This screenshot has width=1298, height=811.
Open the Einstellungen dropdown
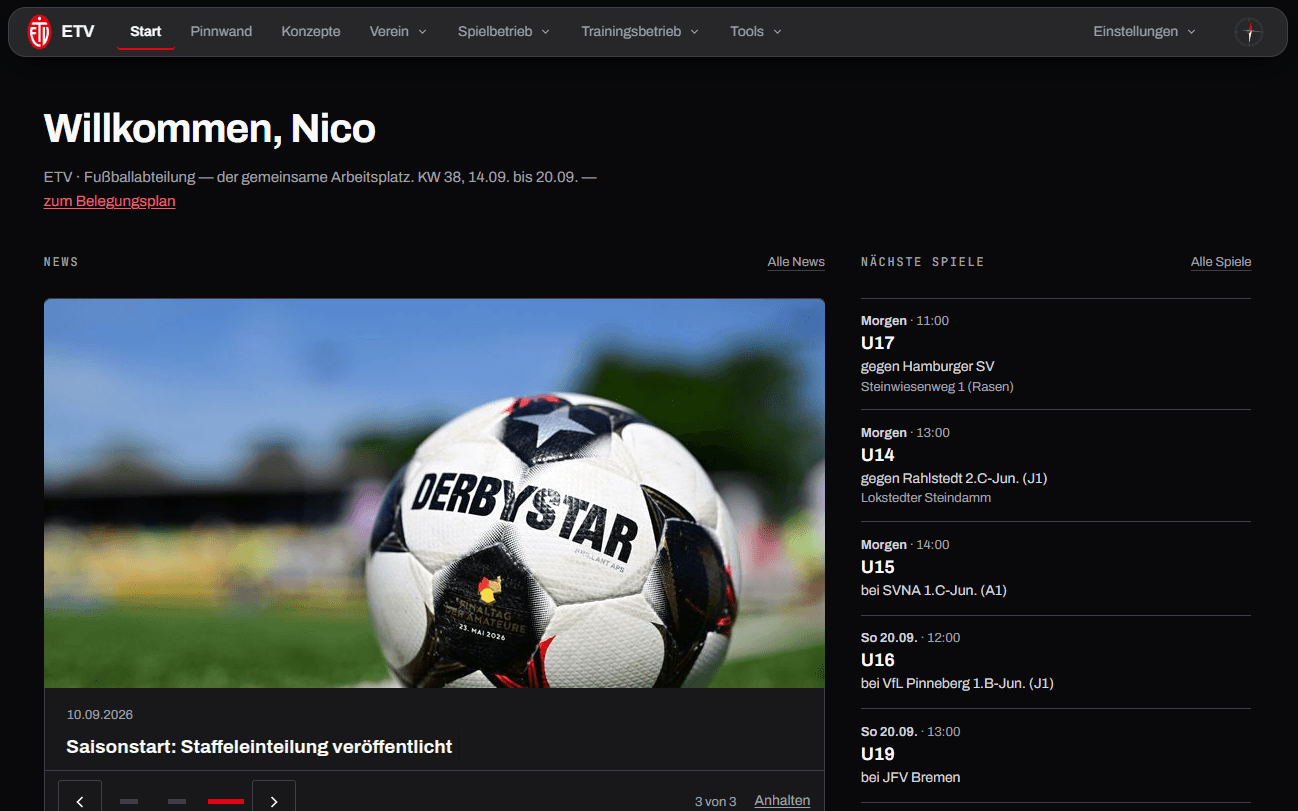(x=1144, y=32)
